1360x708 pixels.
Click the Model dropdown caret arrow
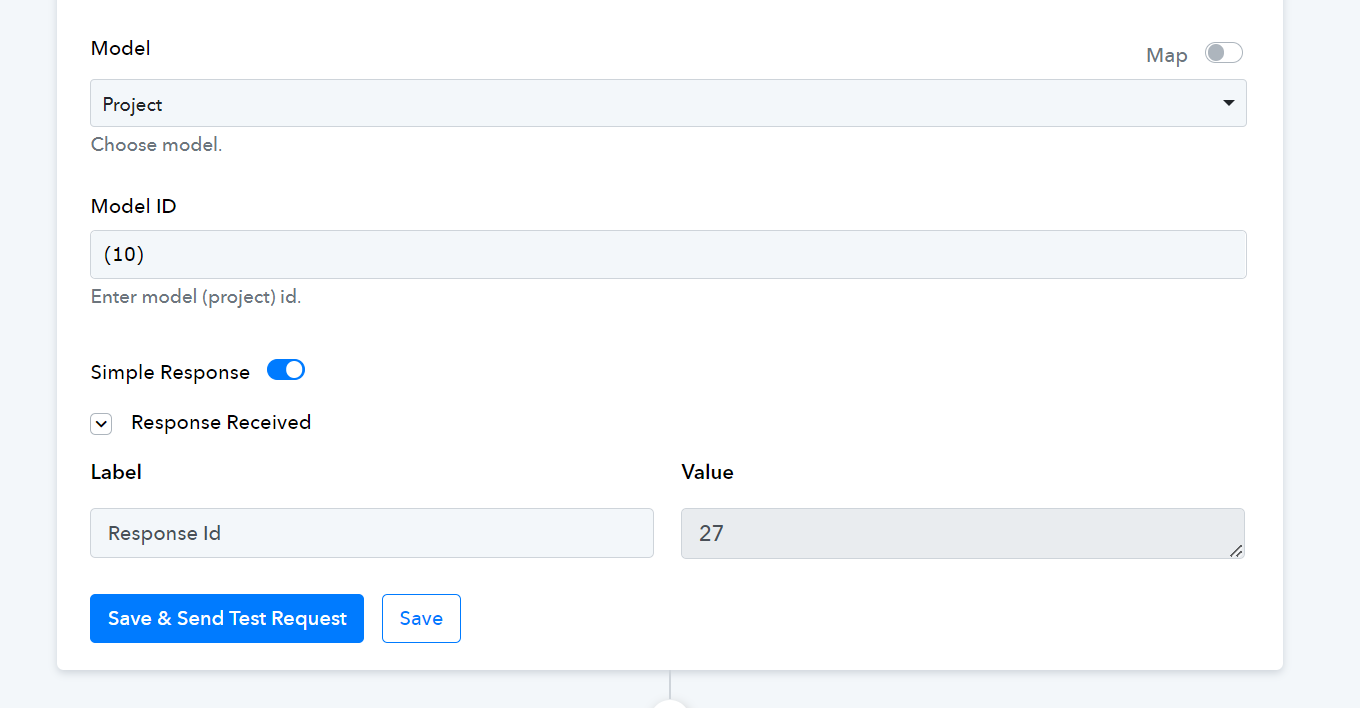(1229, 103)
